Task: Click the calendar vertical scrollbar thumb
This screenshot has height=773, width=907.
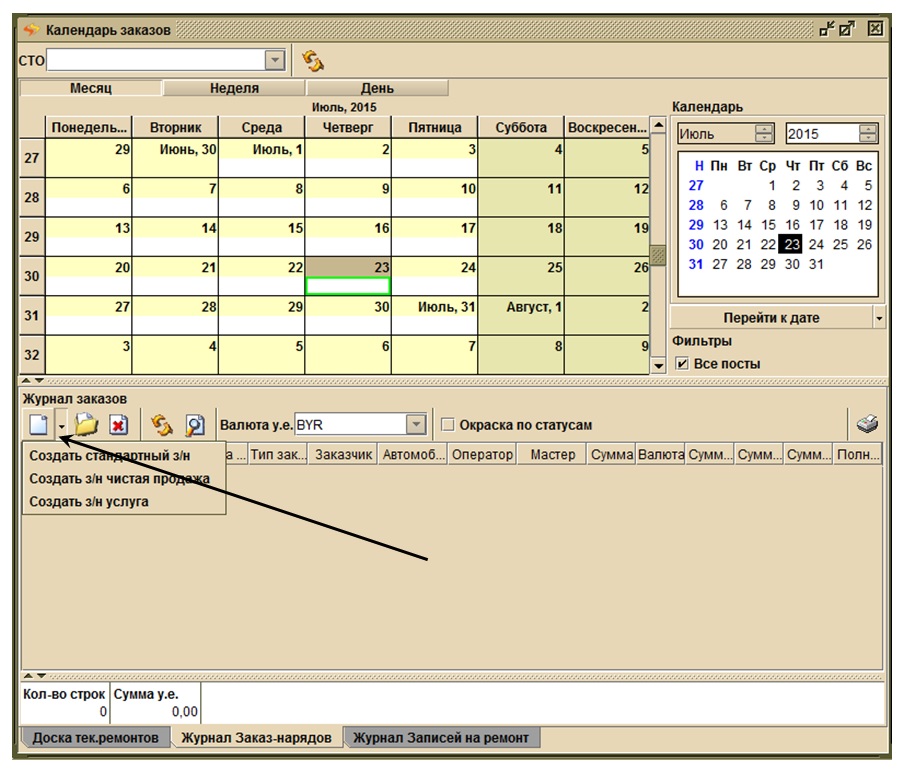Action: point(658,255)
